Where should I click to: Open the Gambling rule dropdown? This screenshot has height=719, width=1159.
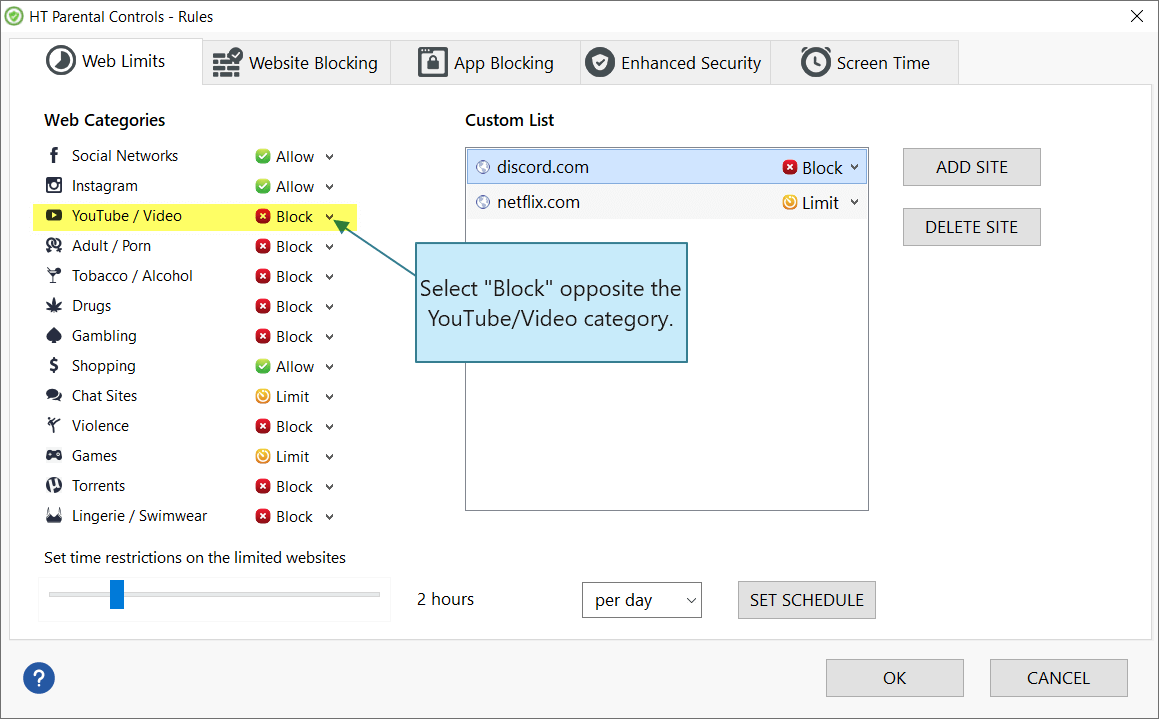click(x=330, y=337)
